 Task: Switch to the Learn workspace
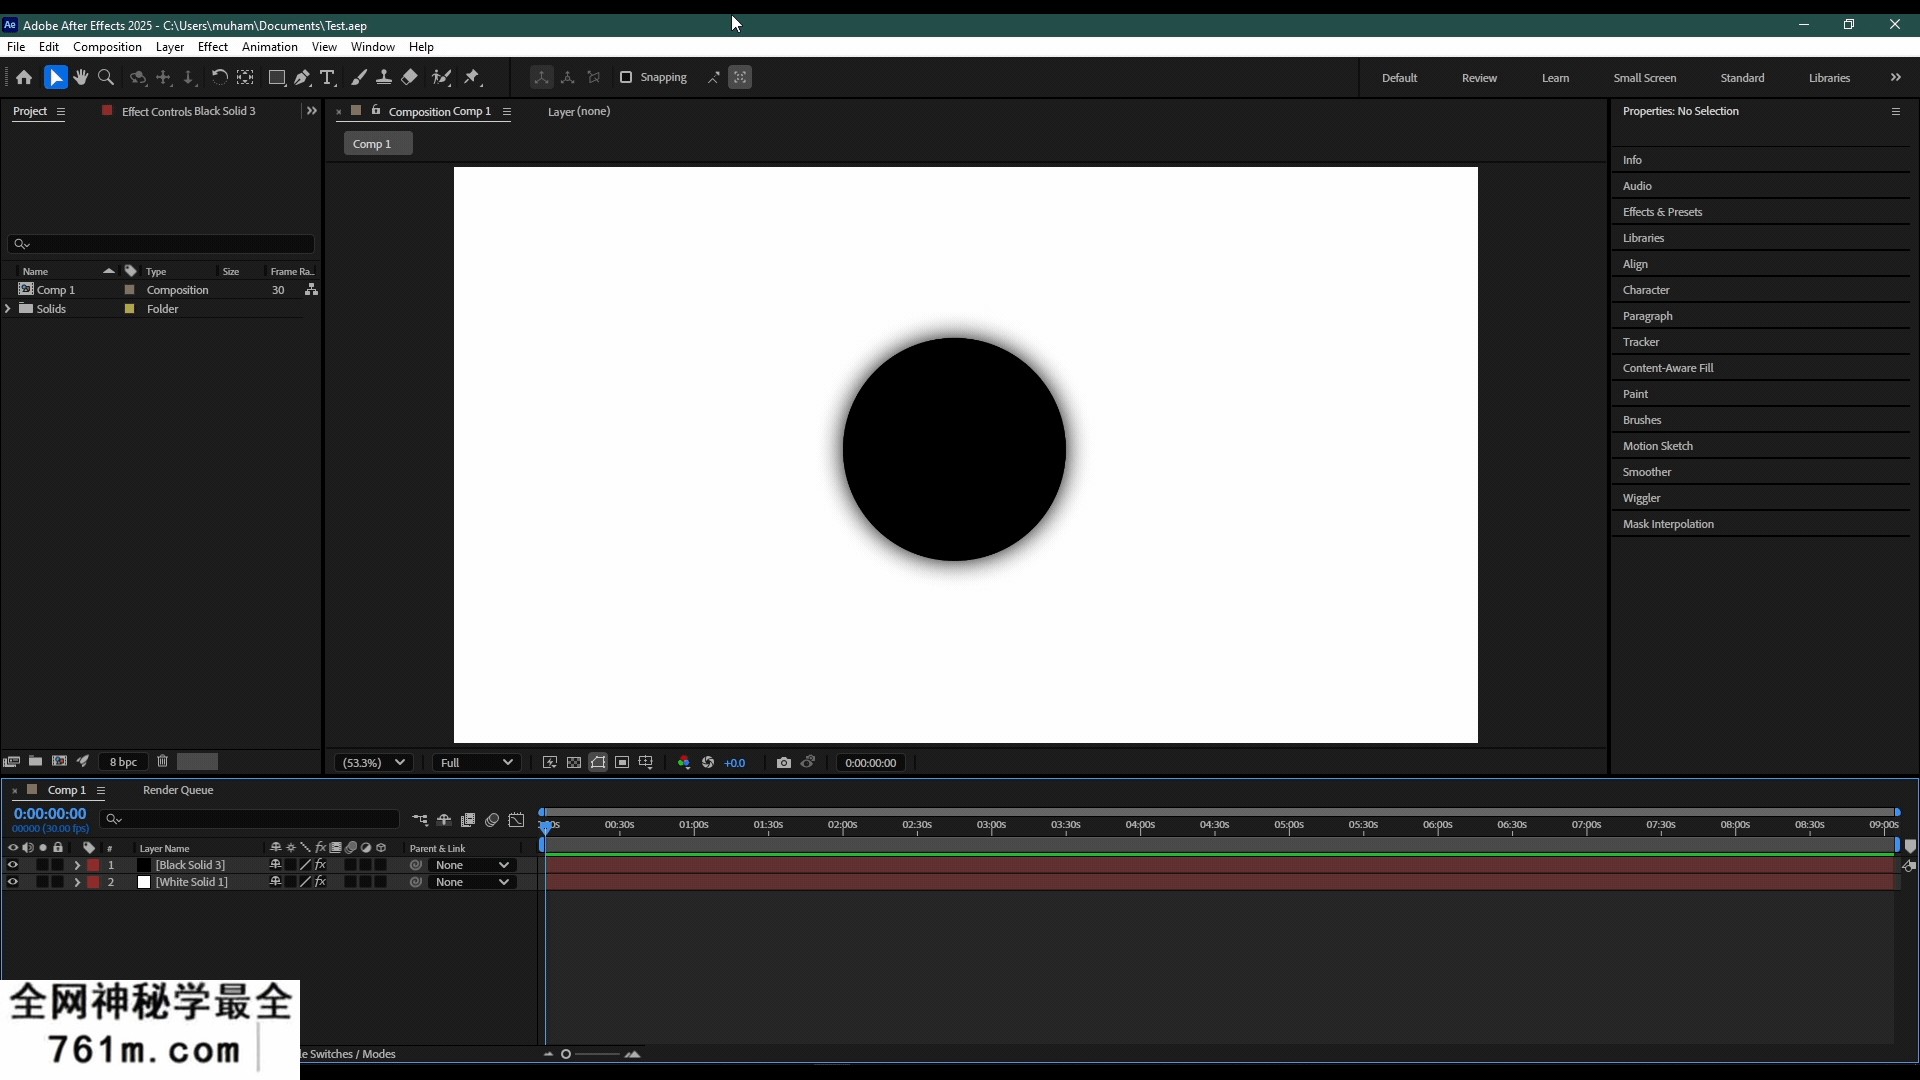1556,78
